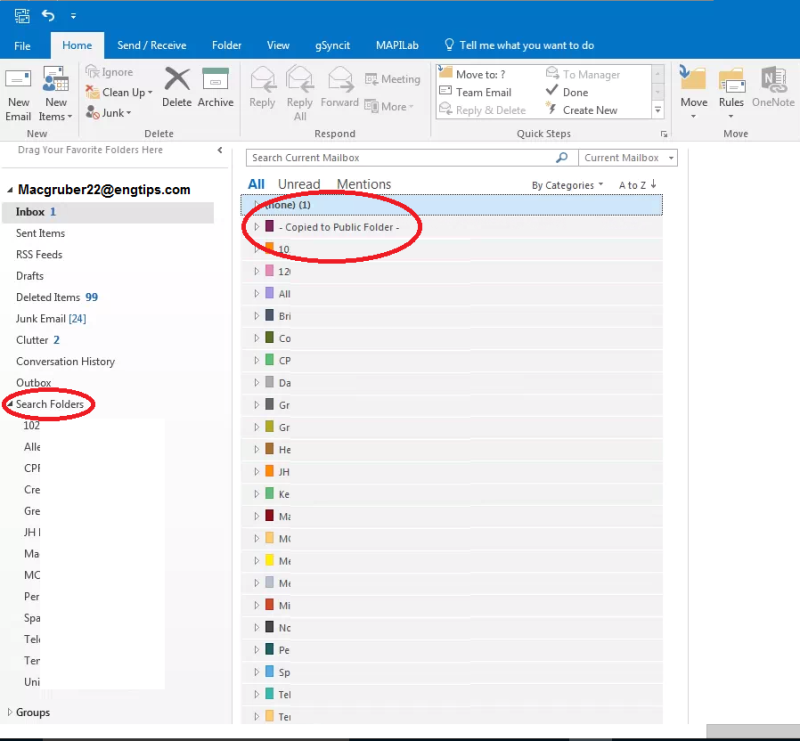800x741 pixels.
Task: Open the Inbox folder
Action: pos(108,212)
